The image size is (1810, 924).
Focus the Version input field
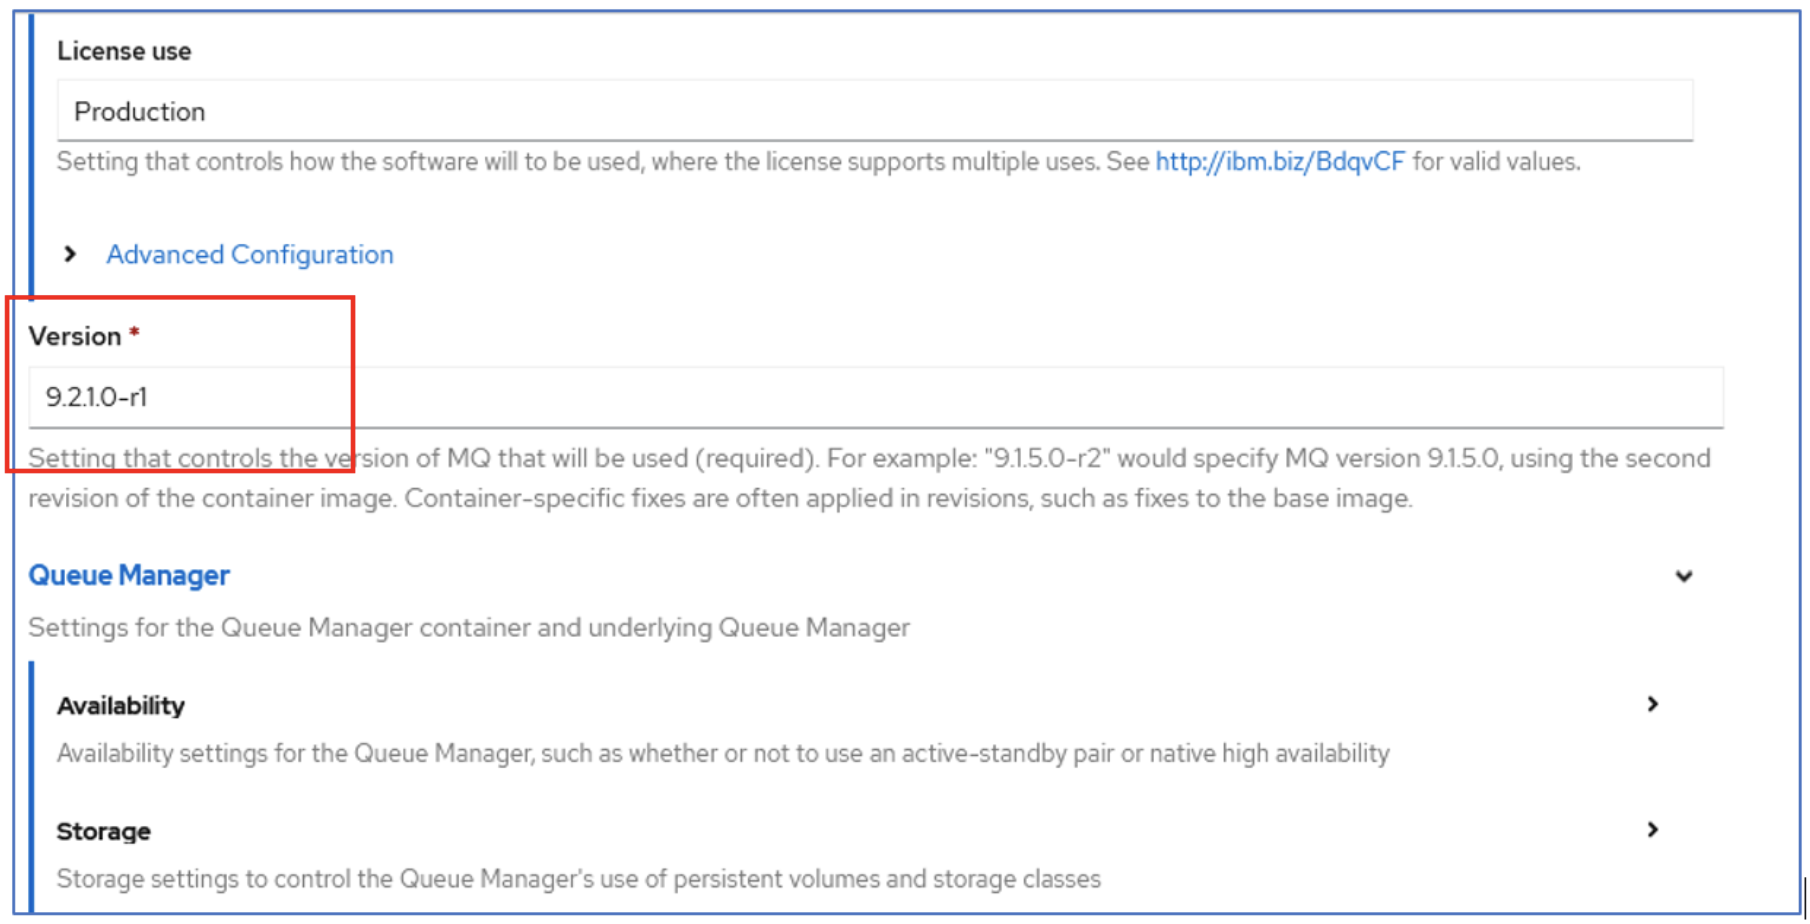(x=874, y=397)
